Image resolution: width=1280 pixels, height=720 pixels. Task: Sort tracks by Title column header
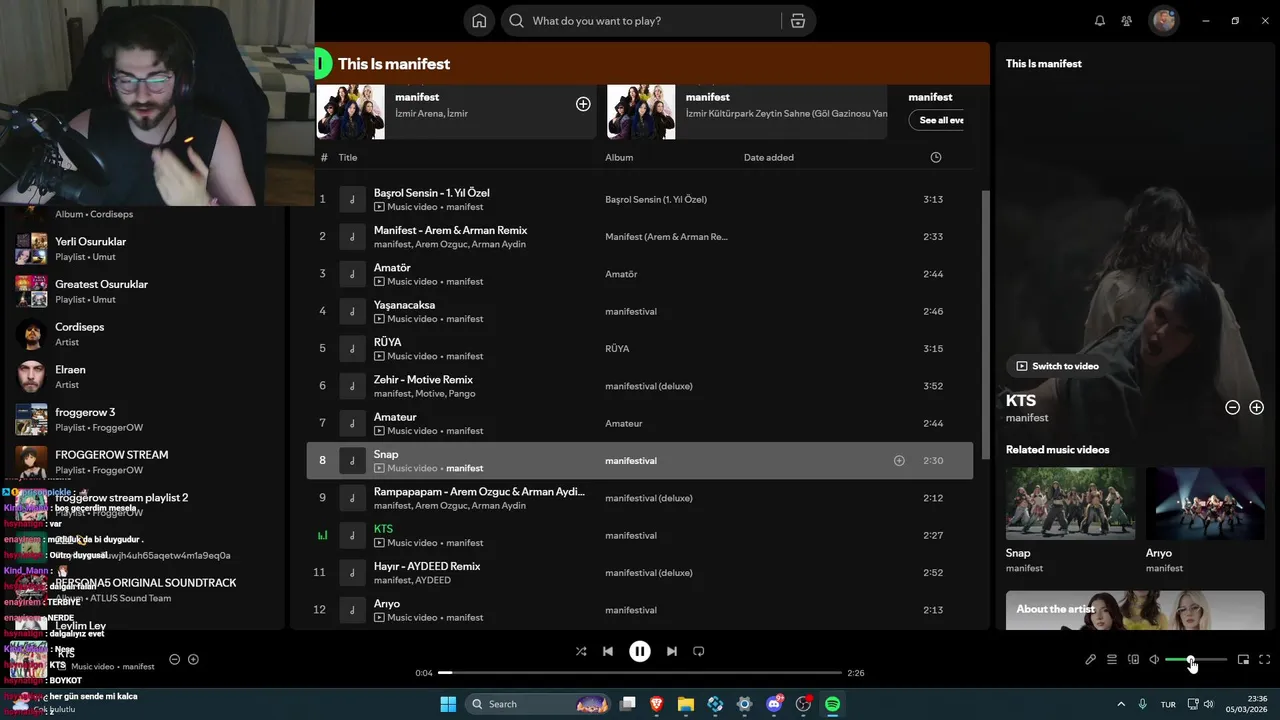pyautogui.click(x=348, y=157)
